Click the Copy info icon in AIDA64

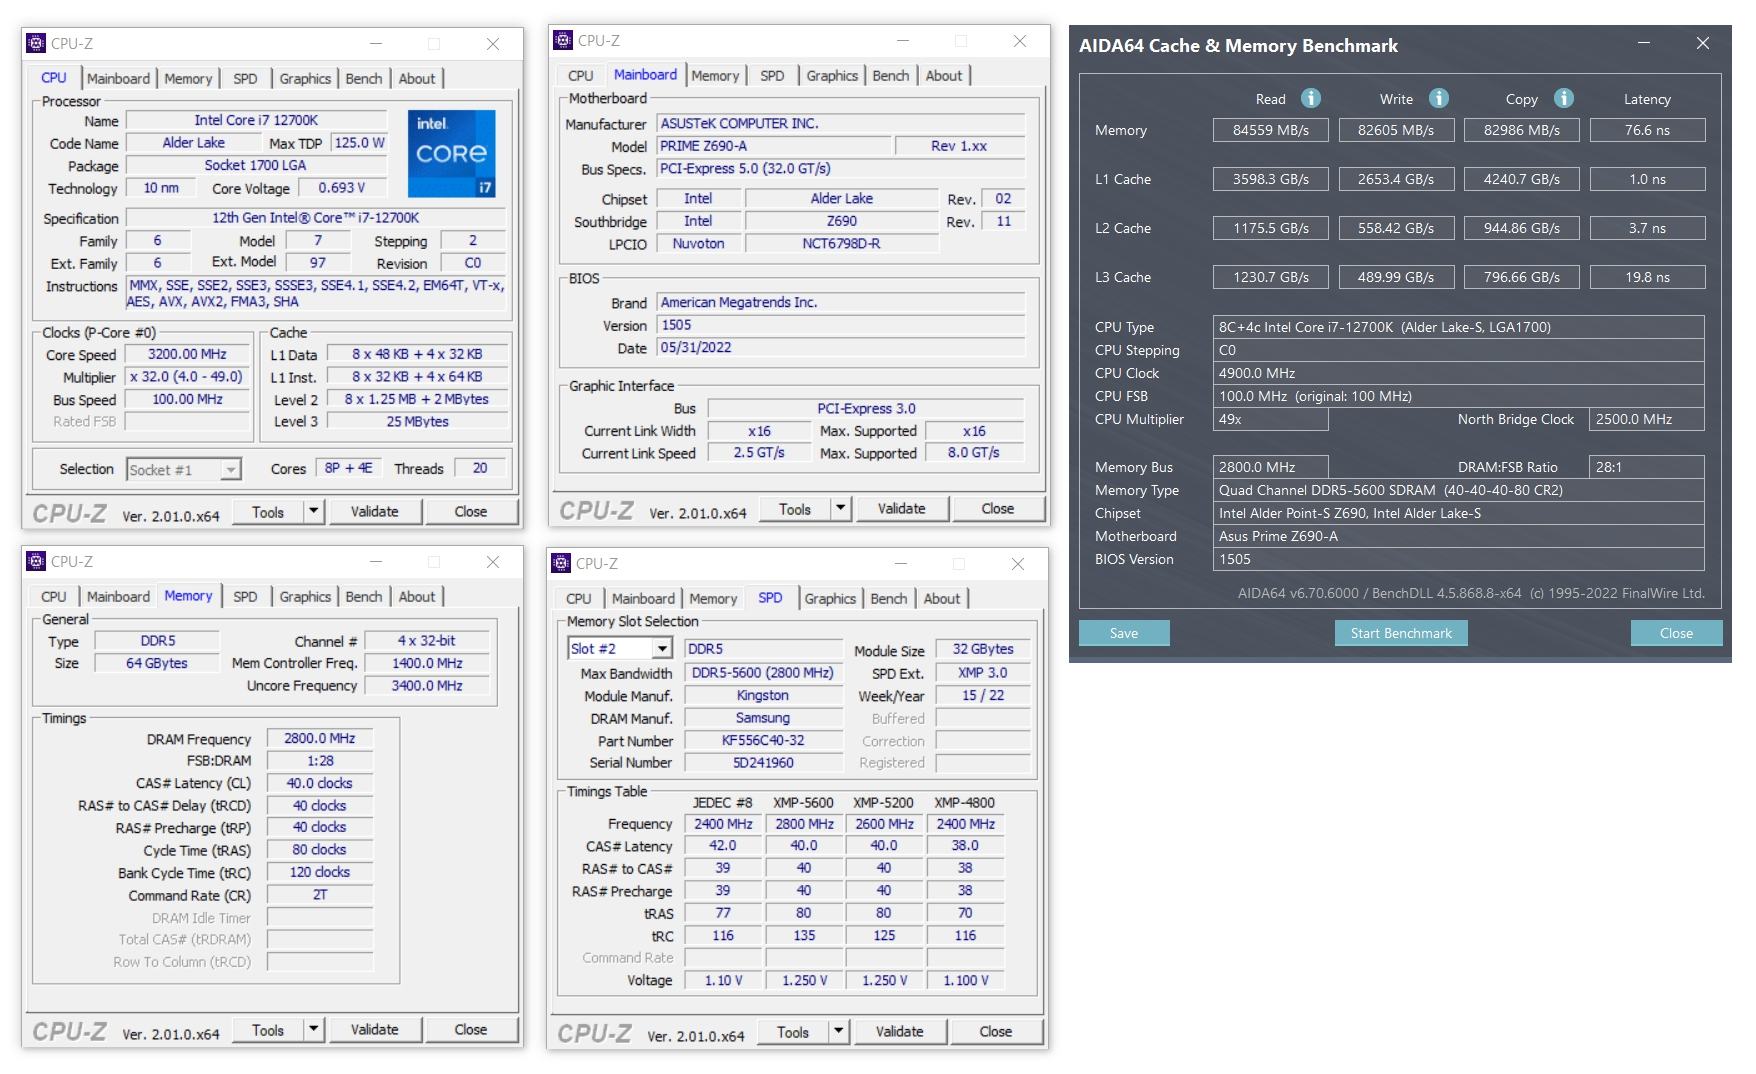click(1564, 98)
